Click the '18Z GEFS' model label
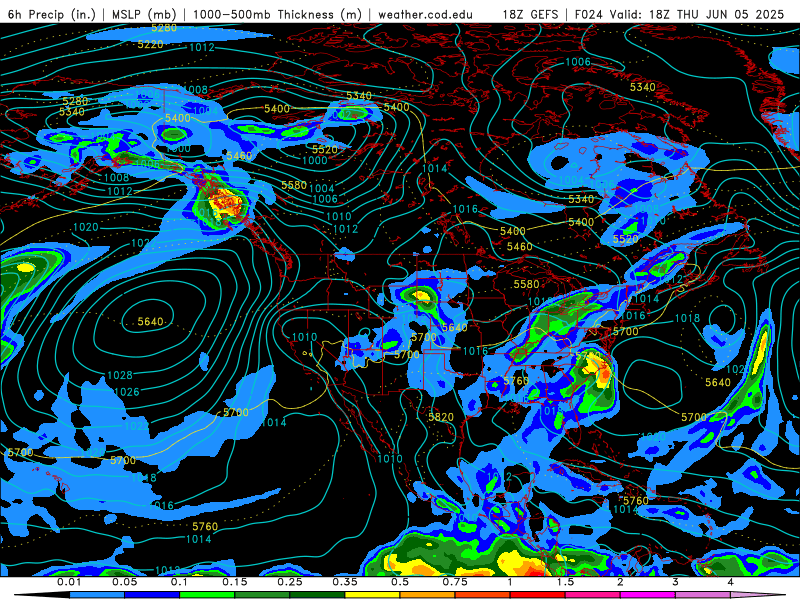The width and height of the screenshot is (800, 600). [x=531, y=14]
